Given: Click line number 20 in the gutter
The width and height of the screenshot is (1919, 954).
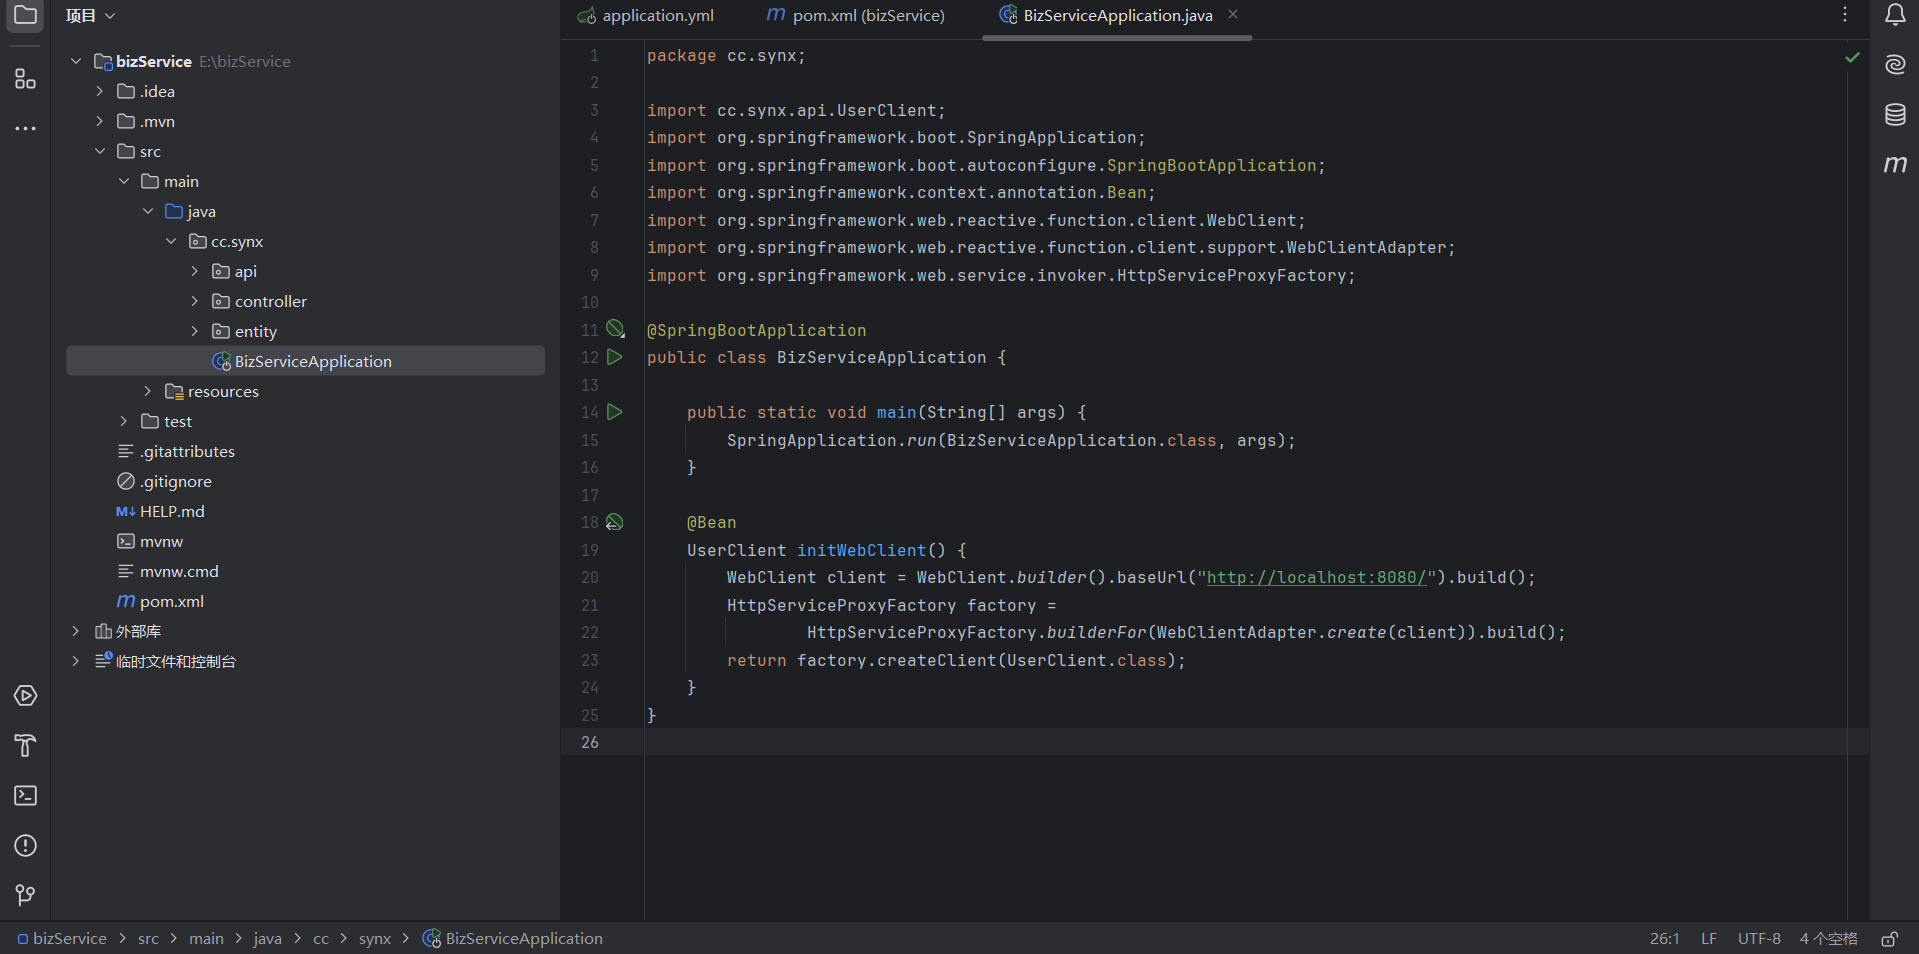Looking at the screenshot, I should (590, 577).
